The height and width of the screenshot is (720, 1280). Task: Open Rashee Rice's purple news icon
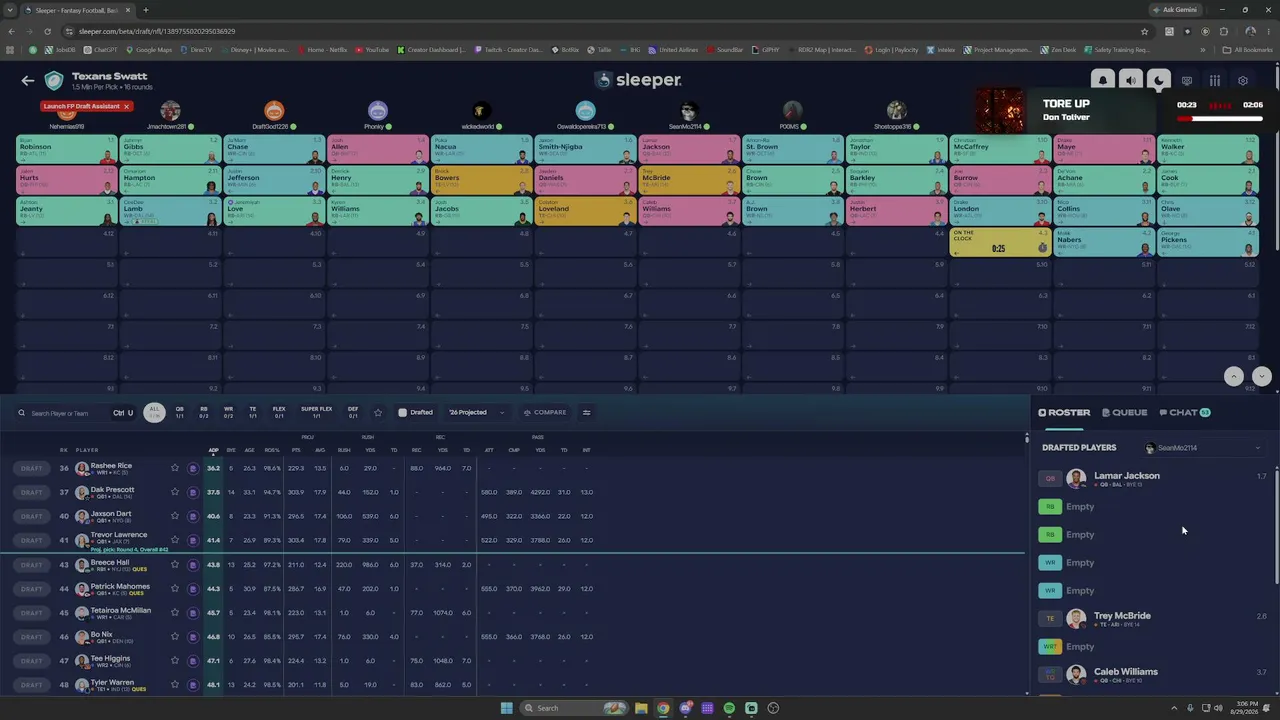[193, 468]
